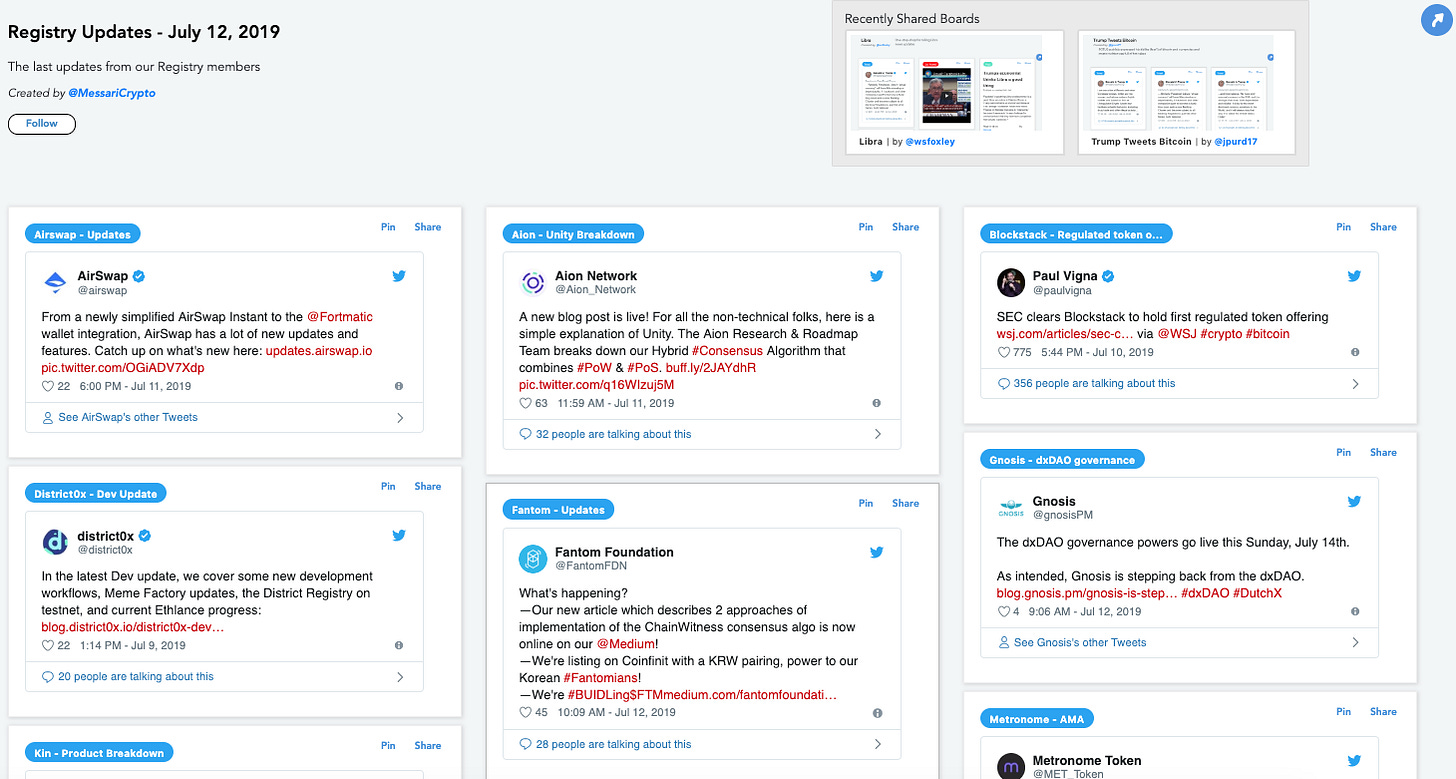
Task: Select the Airswap - Updates tag
Action: point(83,234)
